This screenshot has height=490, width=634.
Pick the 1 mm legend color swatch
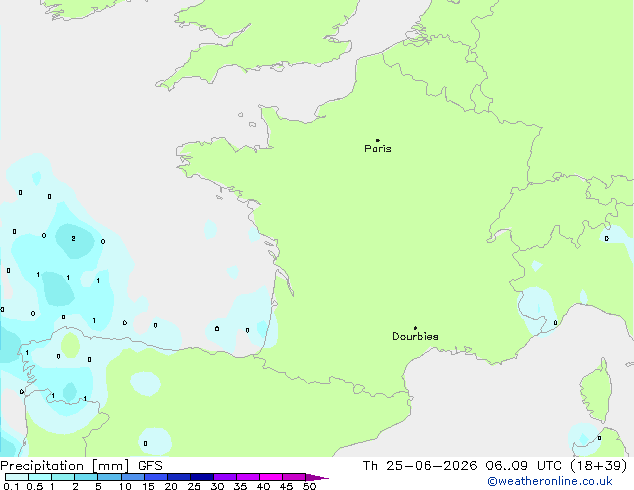(63, 477)
